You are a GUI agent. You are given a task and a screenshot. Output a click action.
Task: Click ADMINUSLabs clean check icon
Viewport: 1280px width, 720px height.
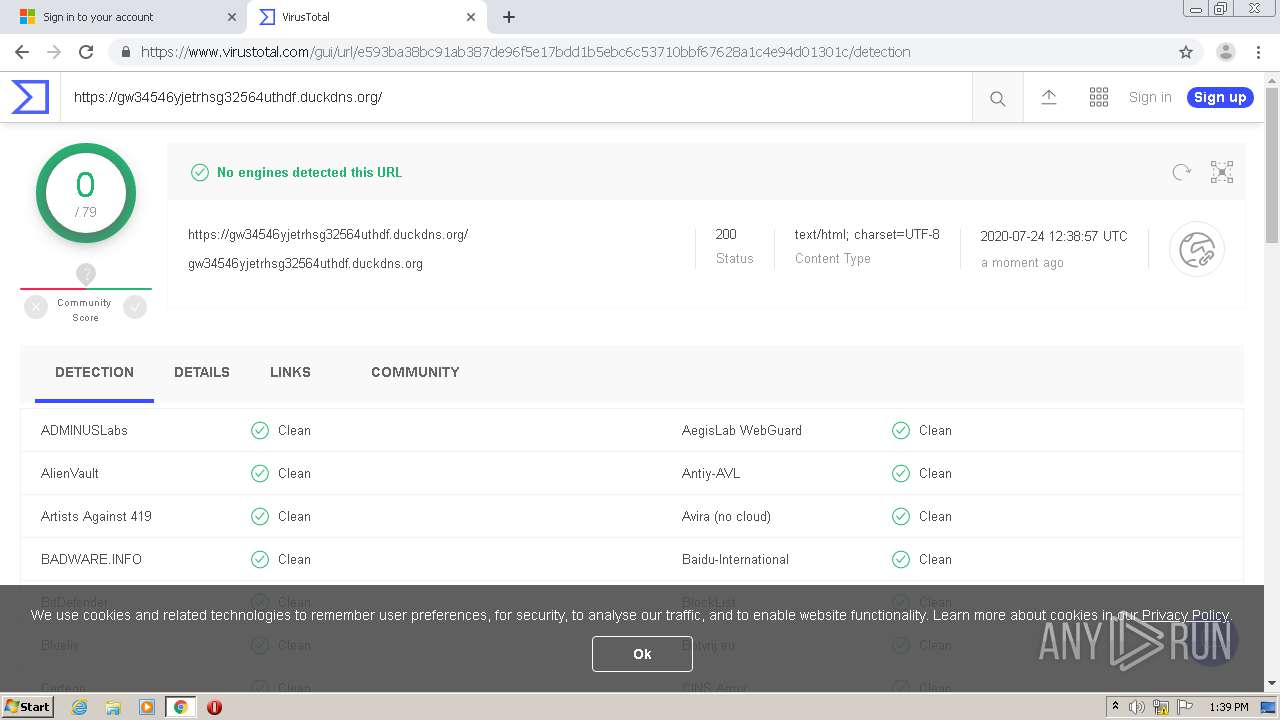point(260,430)
